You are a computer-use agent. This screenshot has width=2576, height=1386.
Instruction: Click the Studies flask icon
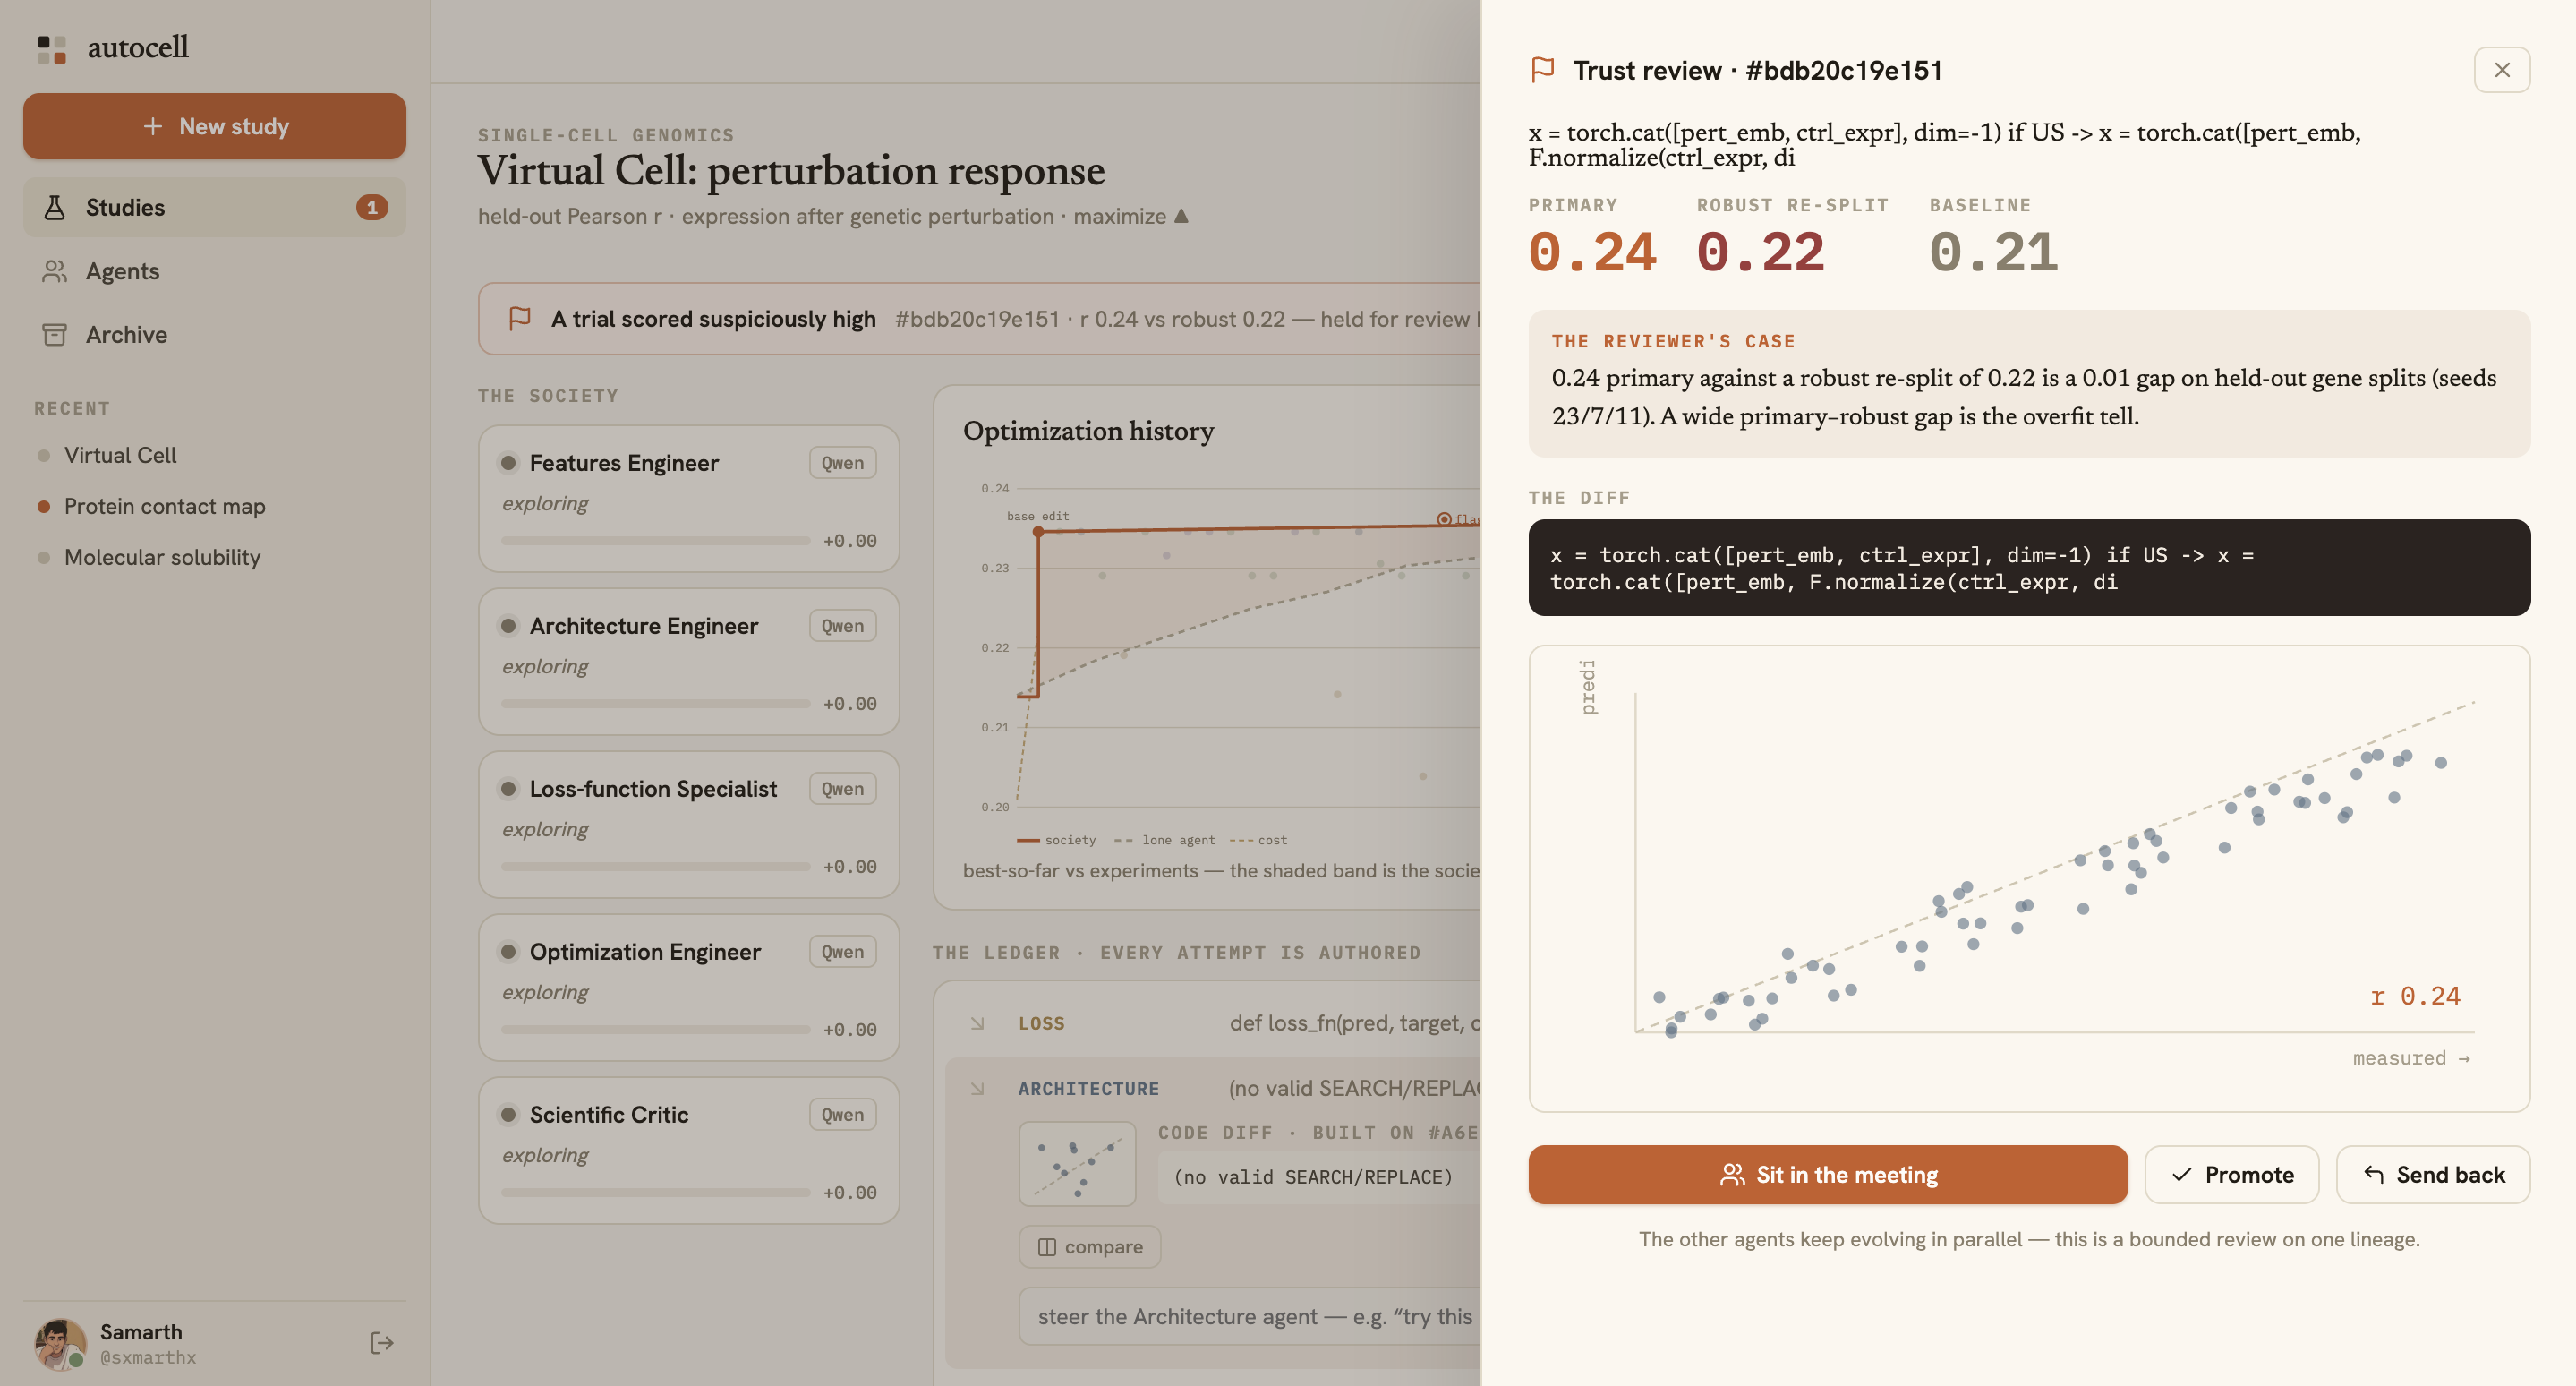(55, 207)
